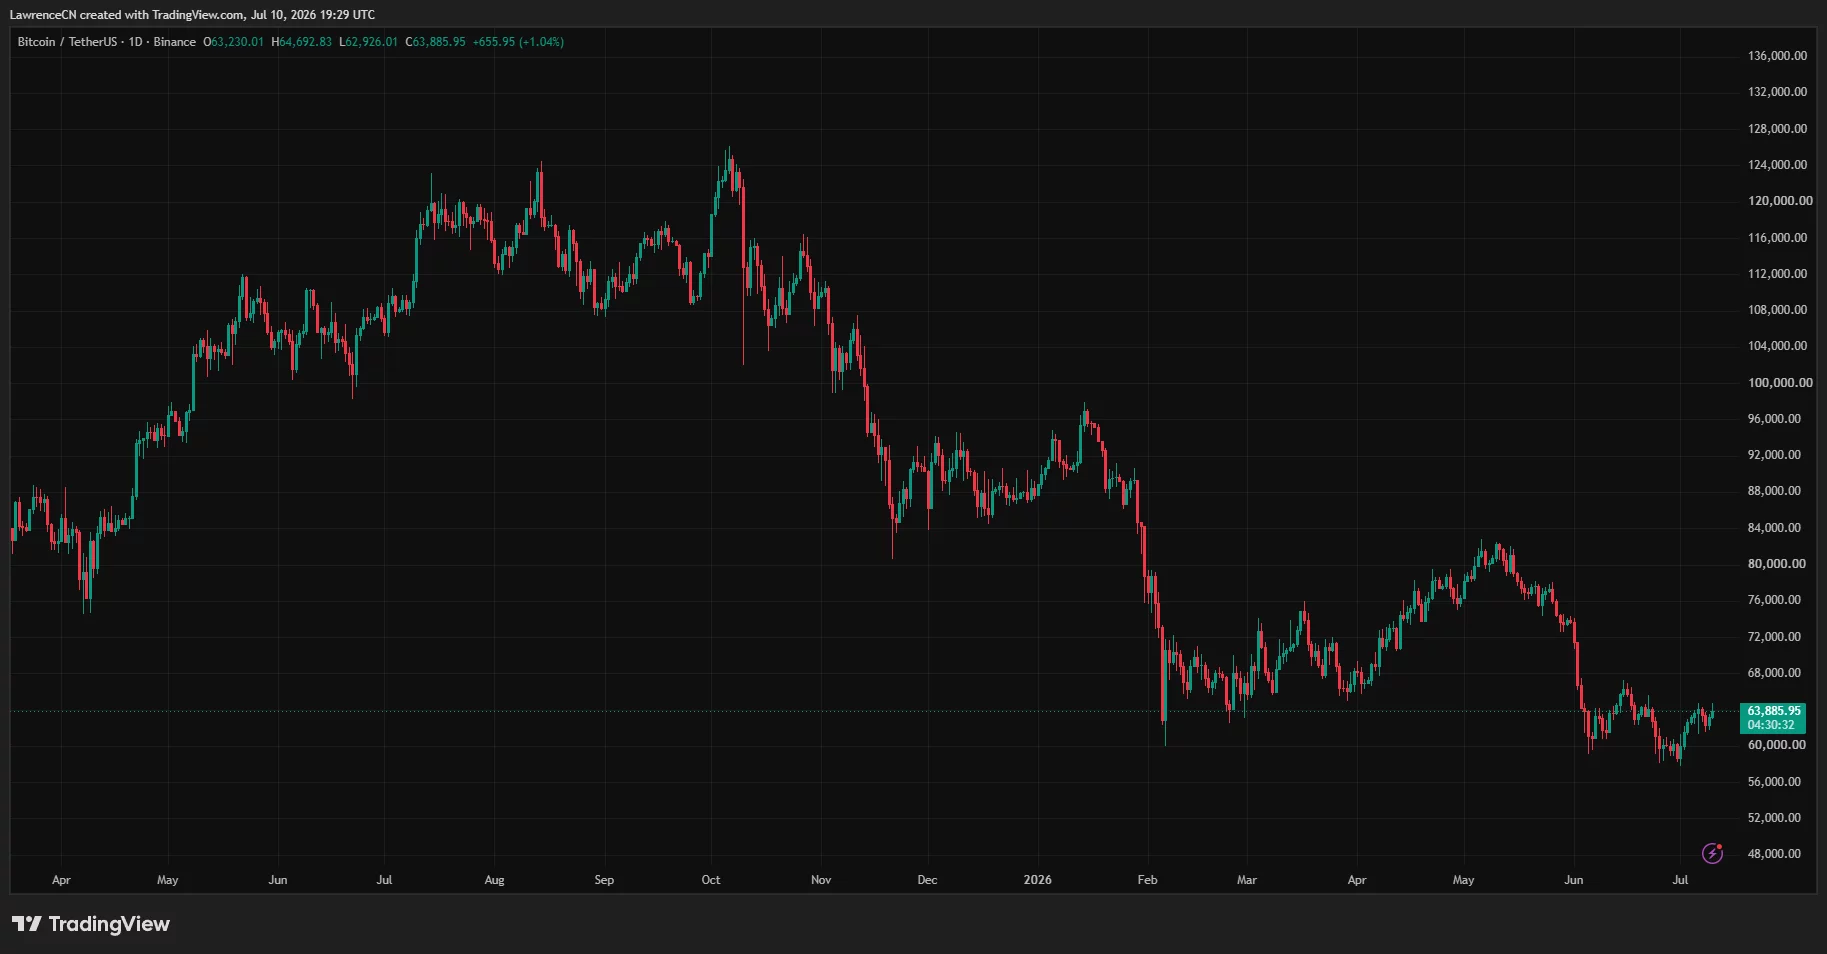Screen dimensions: 1827x954
Task: Click the Nov label on time axis
Action: (x=821, y=880)
